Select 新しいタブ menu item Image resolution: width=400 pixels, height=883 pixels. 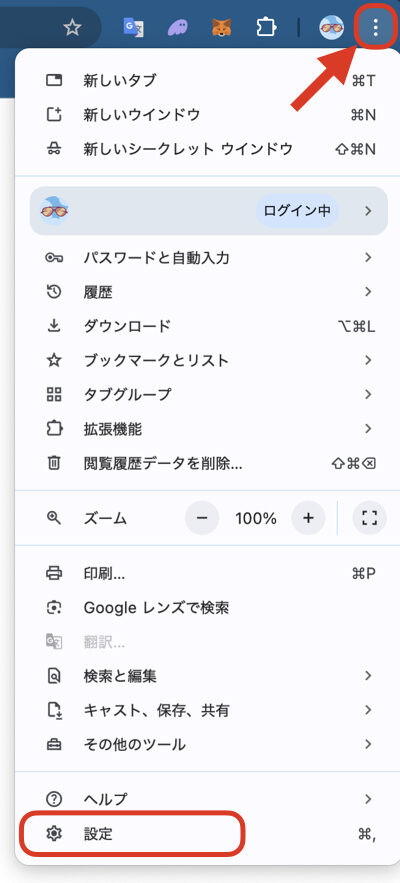tap(208, 81)
